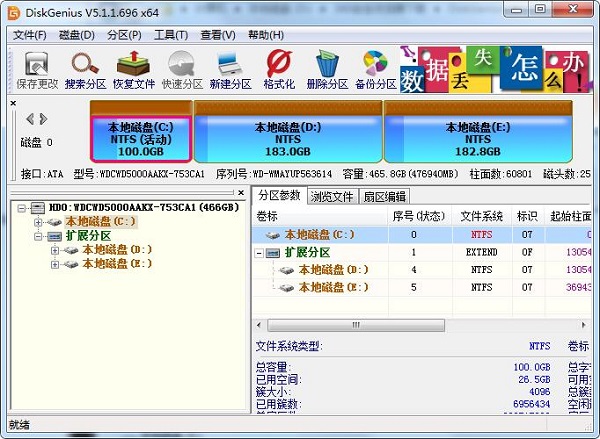This screenshot has width=600, height=439.
Task: Select the 本地磁盘 (E:) row in partition table
Action: (422, 287)
